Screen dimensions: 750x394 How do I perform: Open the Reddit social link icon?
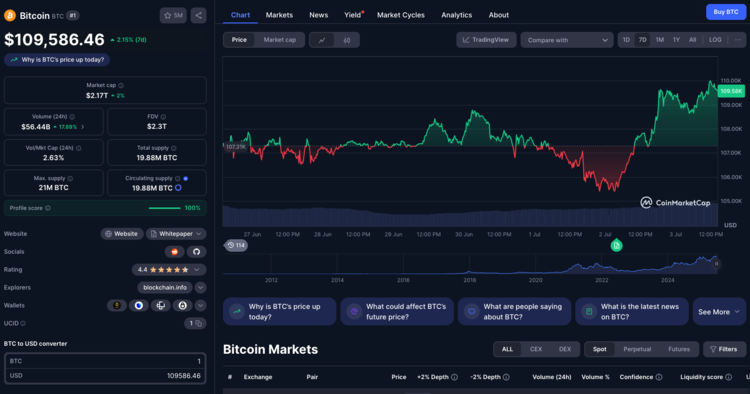[175, 252]
